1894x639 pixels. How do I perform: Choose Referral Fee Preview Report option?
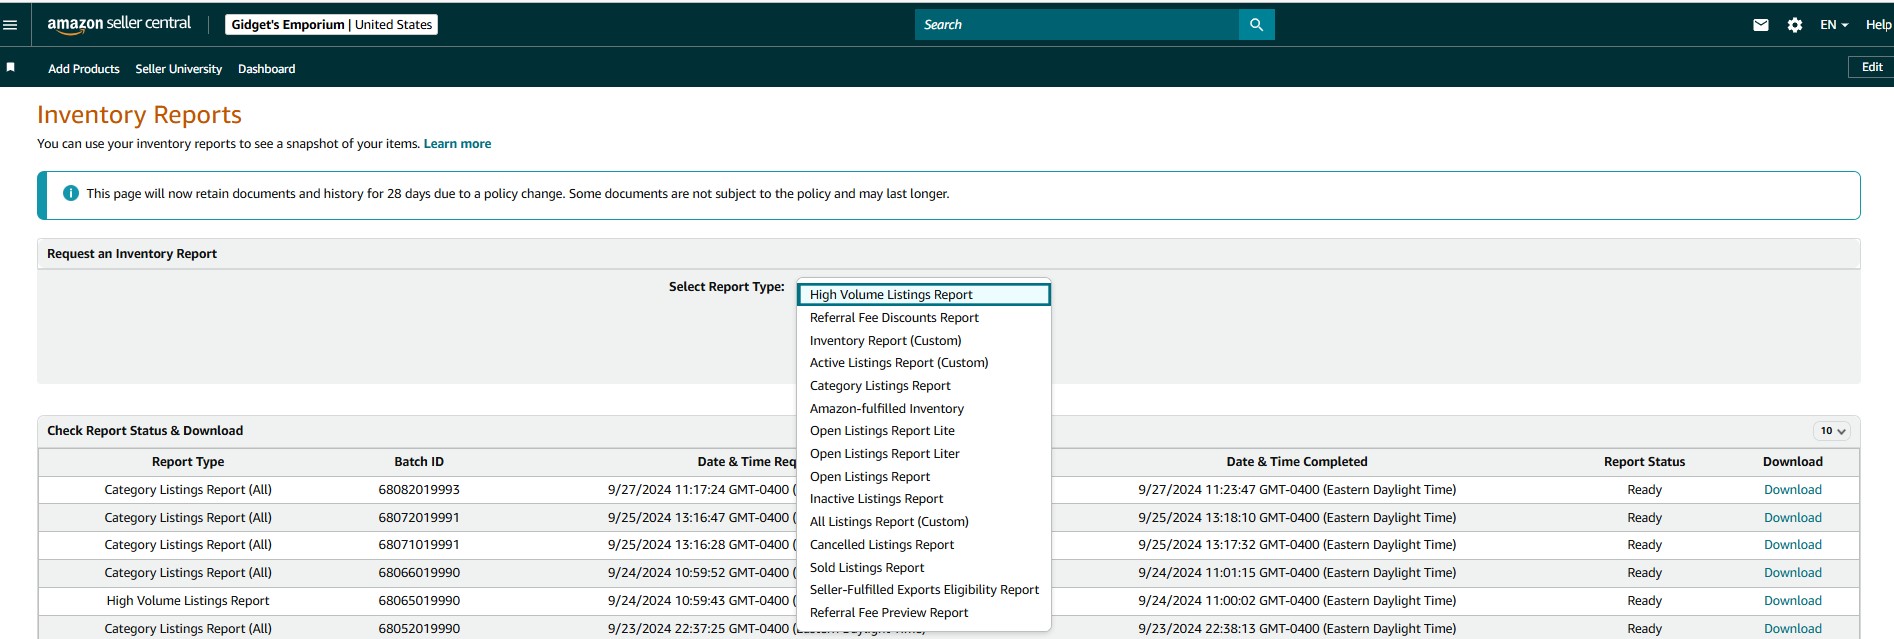click(924, 612)
